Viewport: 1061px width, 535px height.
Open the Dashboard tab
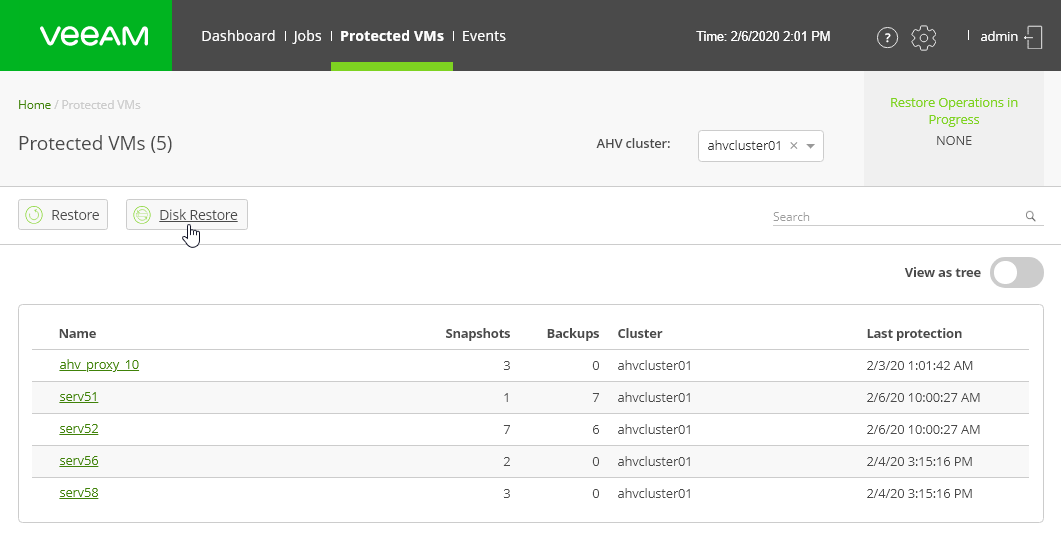tap(238, 36)
